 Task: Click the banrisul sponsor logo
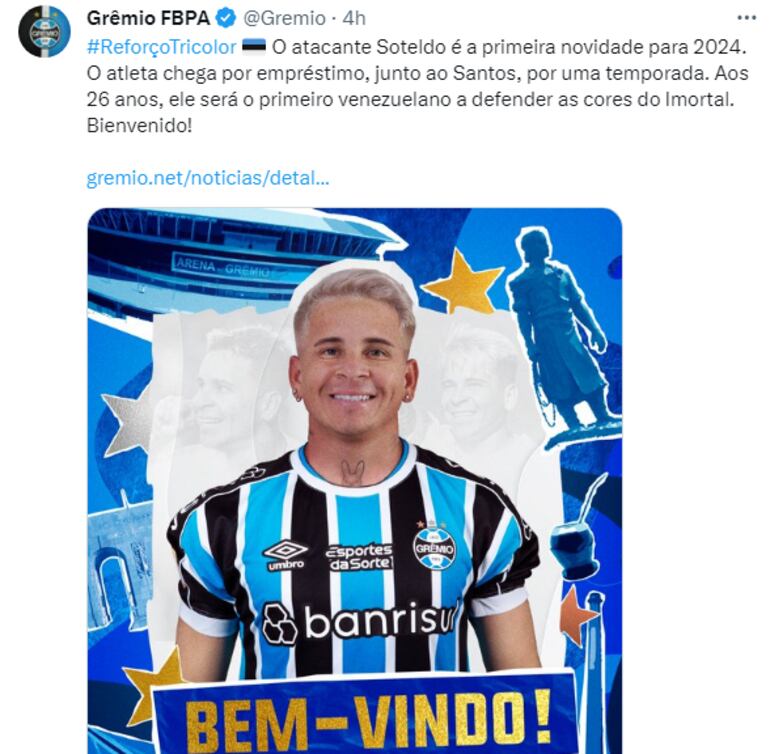[x=361, y=622]
